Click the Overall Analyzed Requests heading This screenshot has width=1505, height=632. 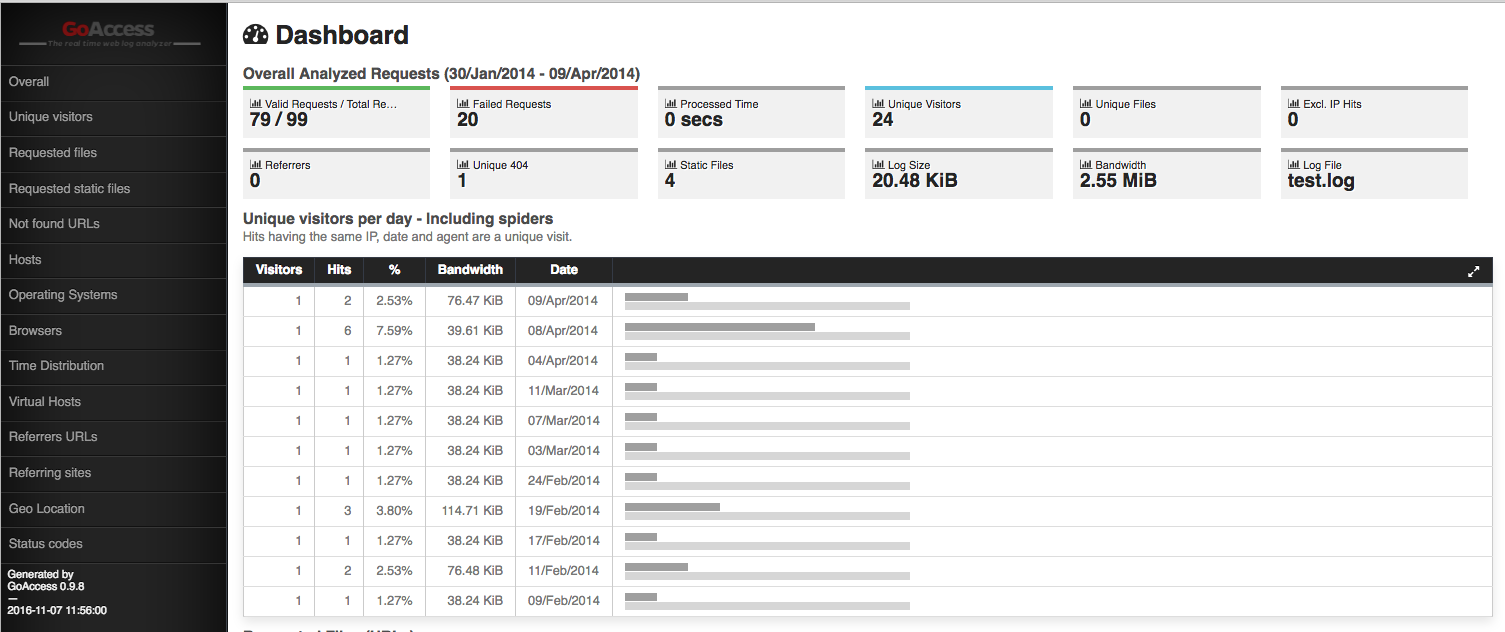coord(441,74)
